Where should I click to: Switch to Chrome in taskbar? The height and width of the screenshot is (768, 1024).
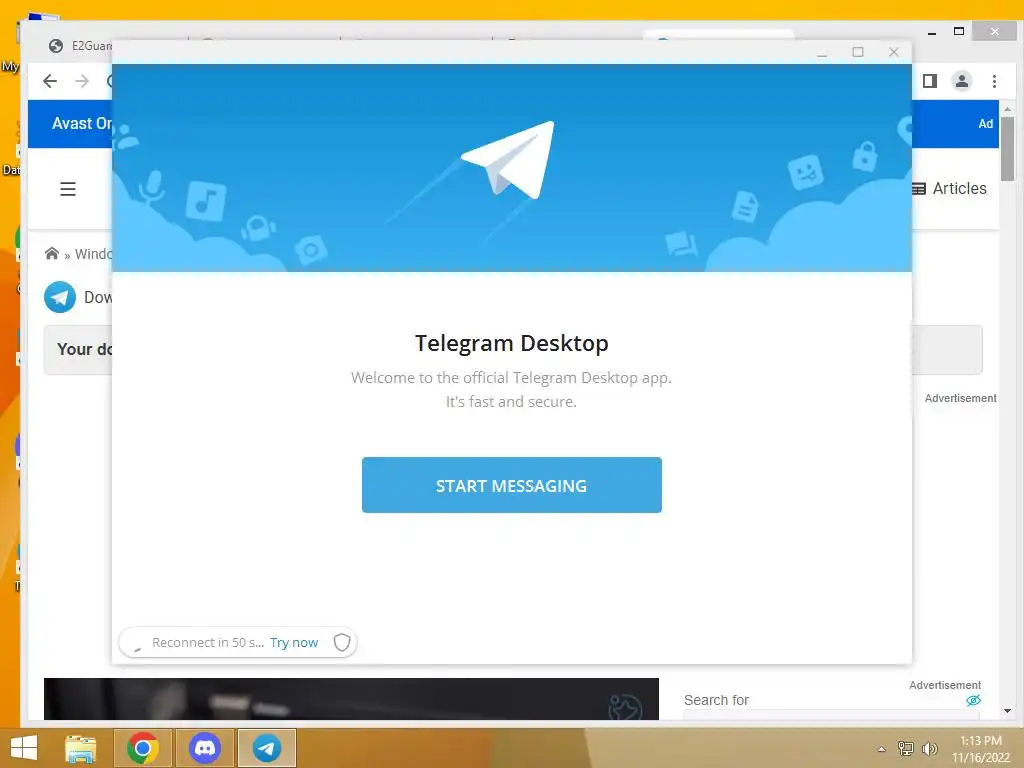pos(143,748)
